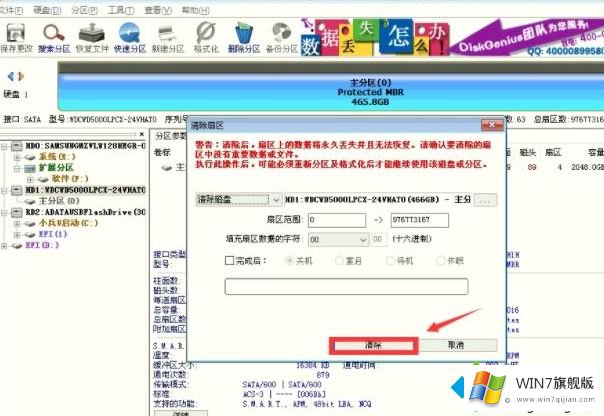Screen dimensions: 604x416
Task: Open the 硬盘(D) menu
Action: click(x=47, y=10)
